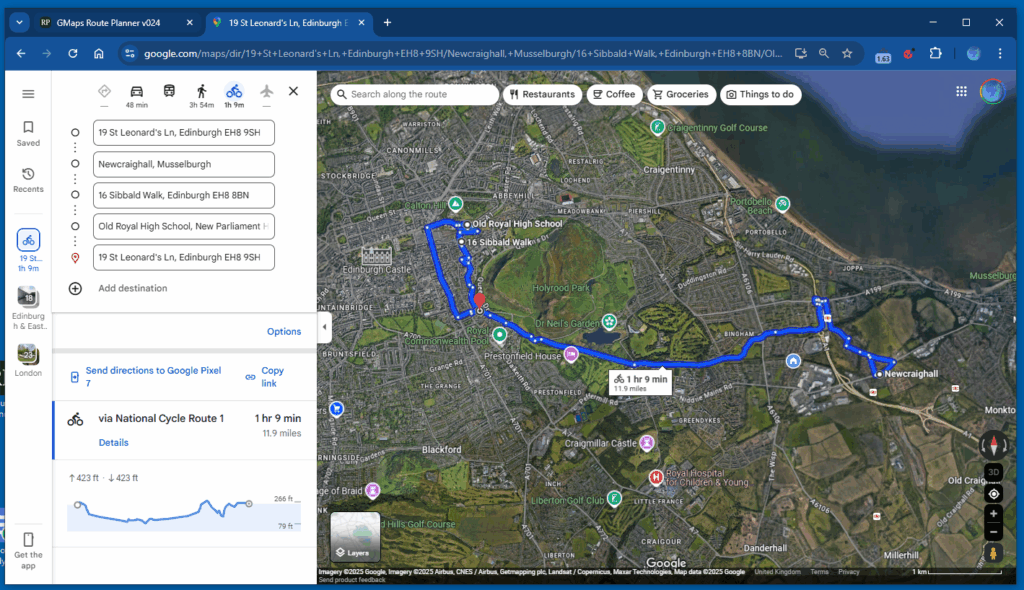Collapse the side panel arrow
Screen dimensions: 1024x590
pyautogui.click(x=324, y=327)
